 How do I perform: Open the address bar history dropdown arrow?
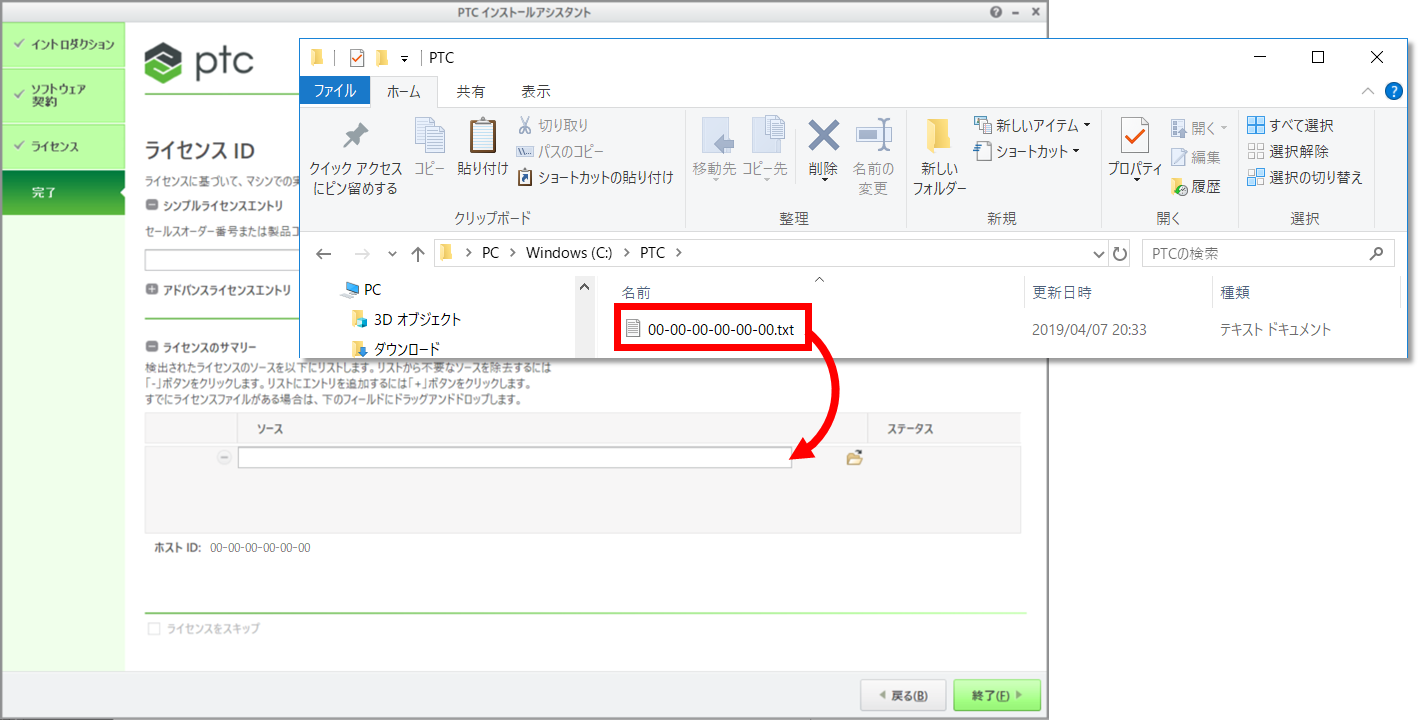pos(1099,254)
